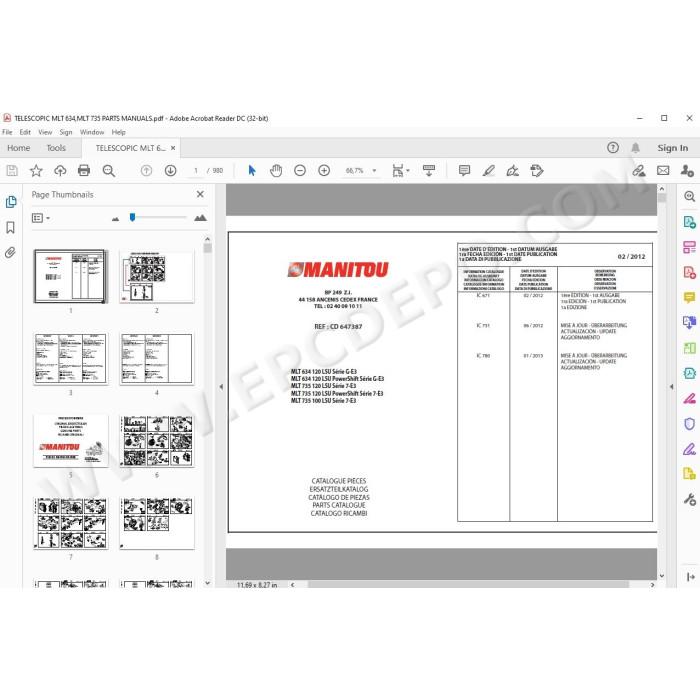Send file by email envelope icon
The height and width of the screenshot is (700, 700).
click(x=663, y=171)
